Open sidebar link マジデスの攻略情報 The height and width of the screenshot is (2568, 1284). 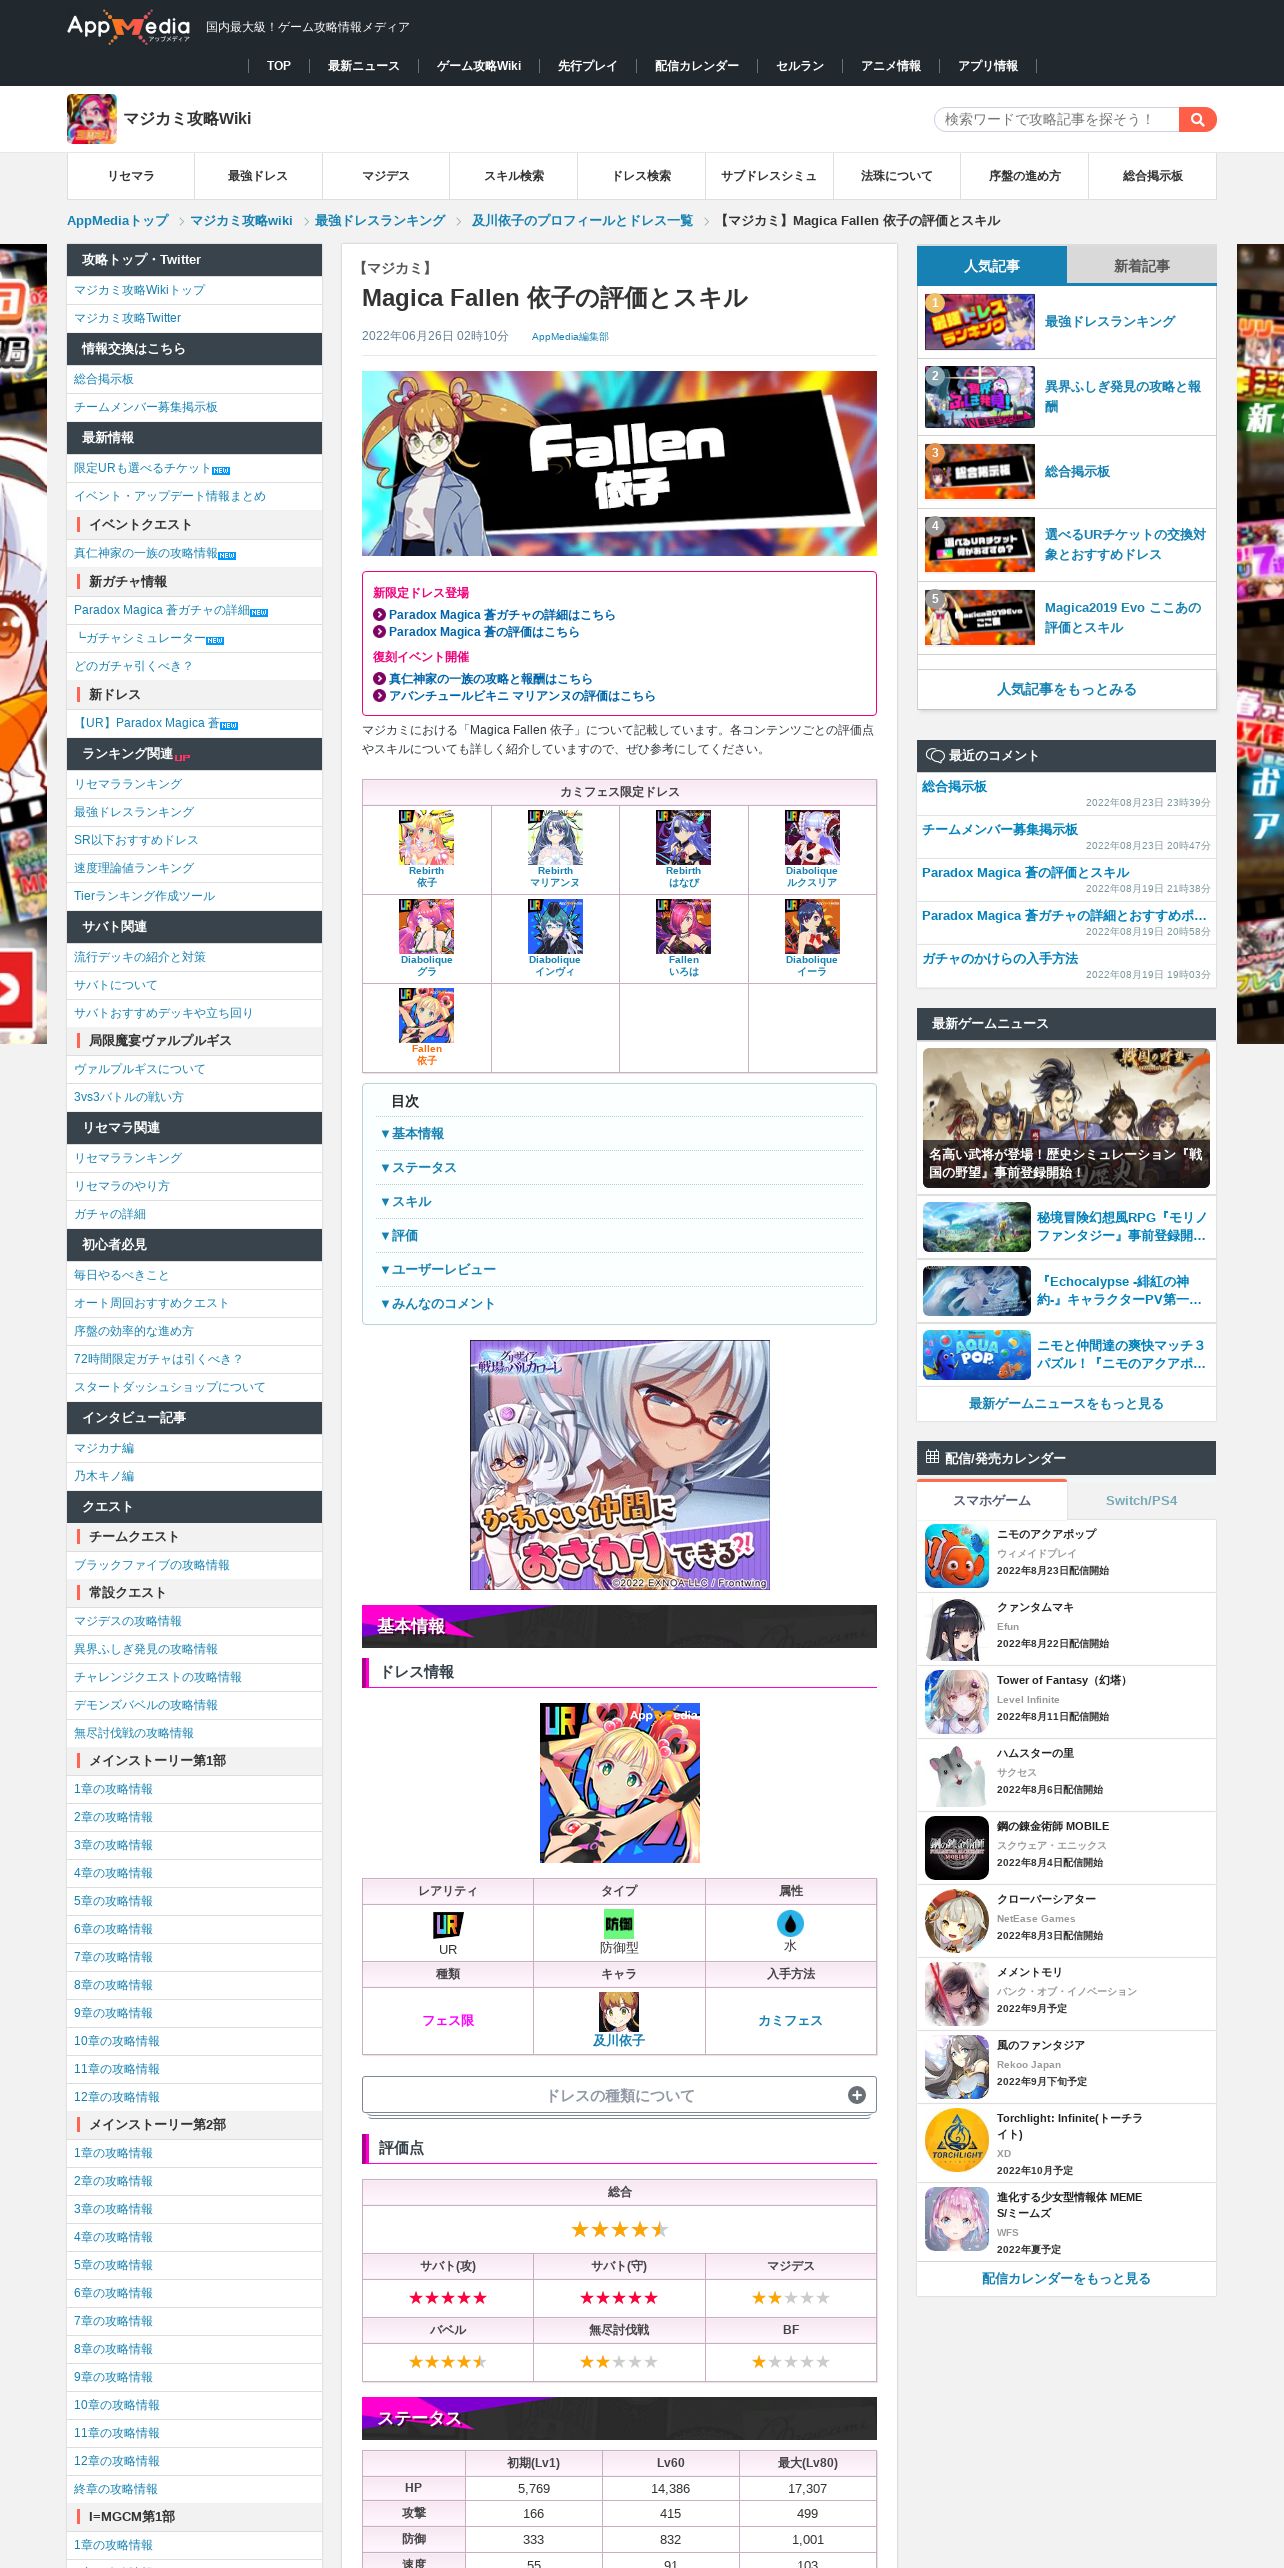point(128,1621)
